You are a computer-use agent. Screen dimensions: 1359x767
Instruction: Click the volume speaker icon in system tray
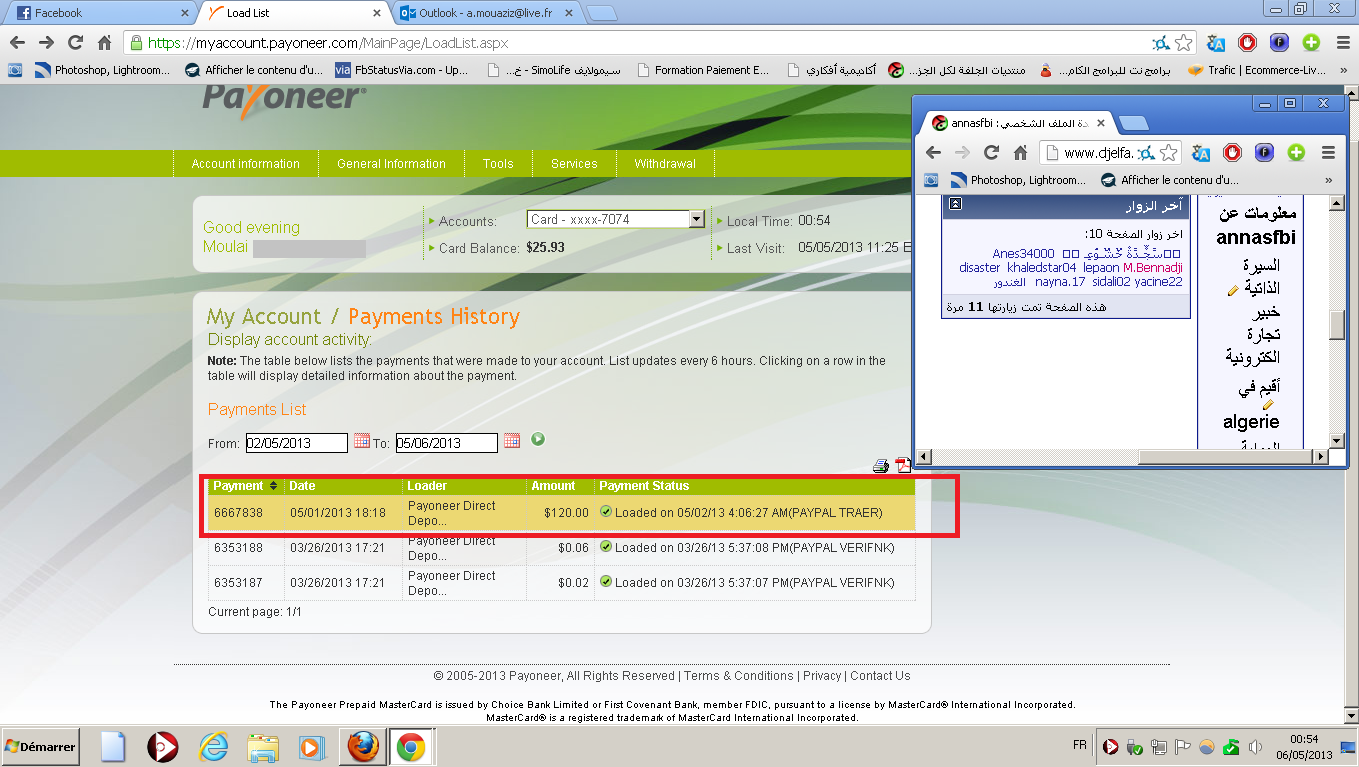click(1255, 747)
